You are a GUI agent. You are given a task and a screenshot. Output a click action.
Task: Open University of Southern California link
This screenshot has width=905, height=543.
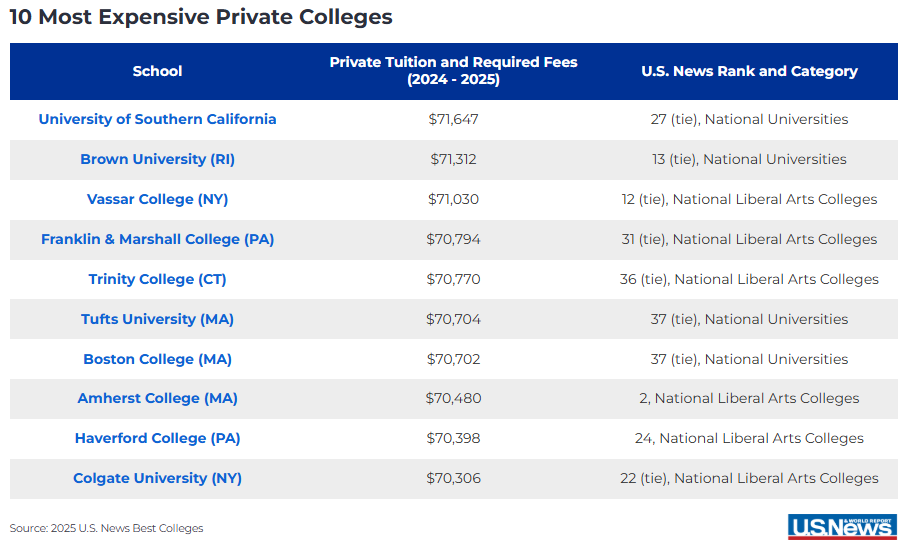[157, 119]
